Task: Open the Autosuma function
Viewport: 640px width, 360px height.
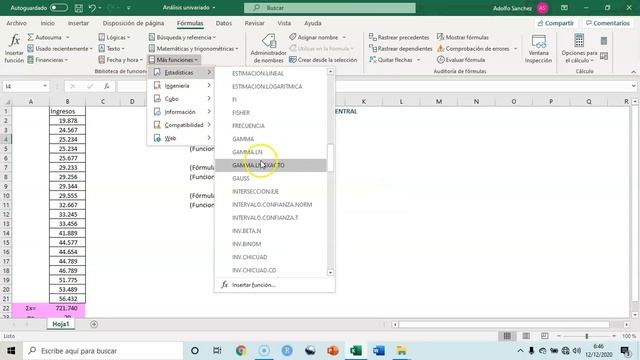Action: pyautogui.click(x=48, y=37)
